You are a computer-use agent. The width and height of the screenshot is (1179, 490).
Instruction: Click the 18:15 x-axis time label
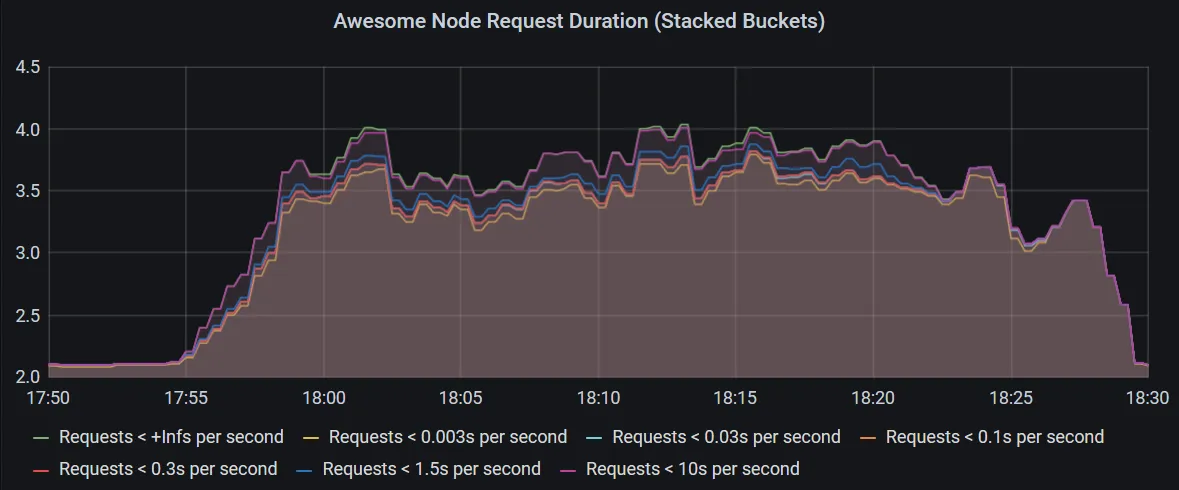pos(735,398)
